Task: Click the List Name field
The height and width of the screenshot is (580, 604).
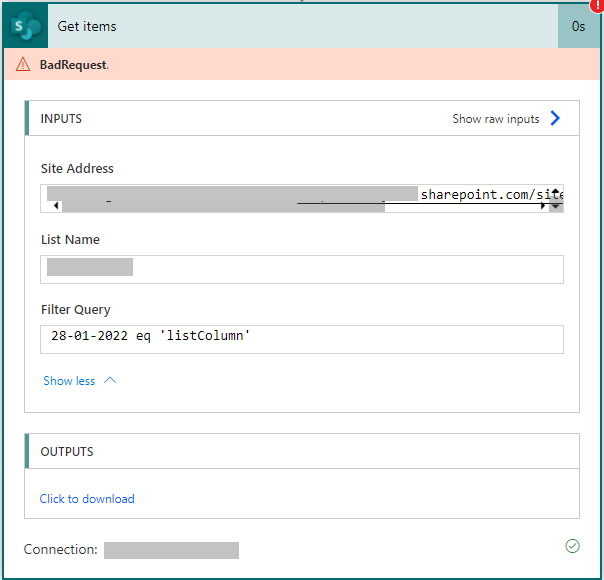Action: [302, 269]
